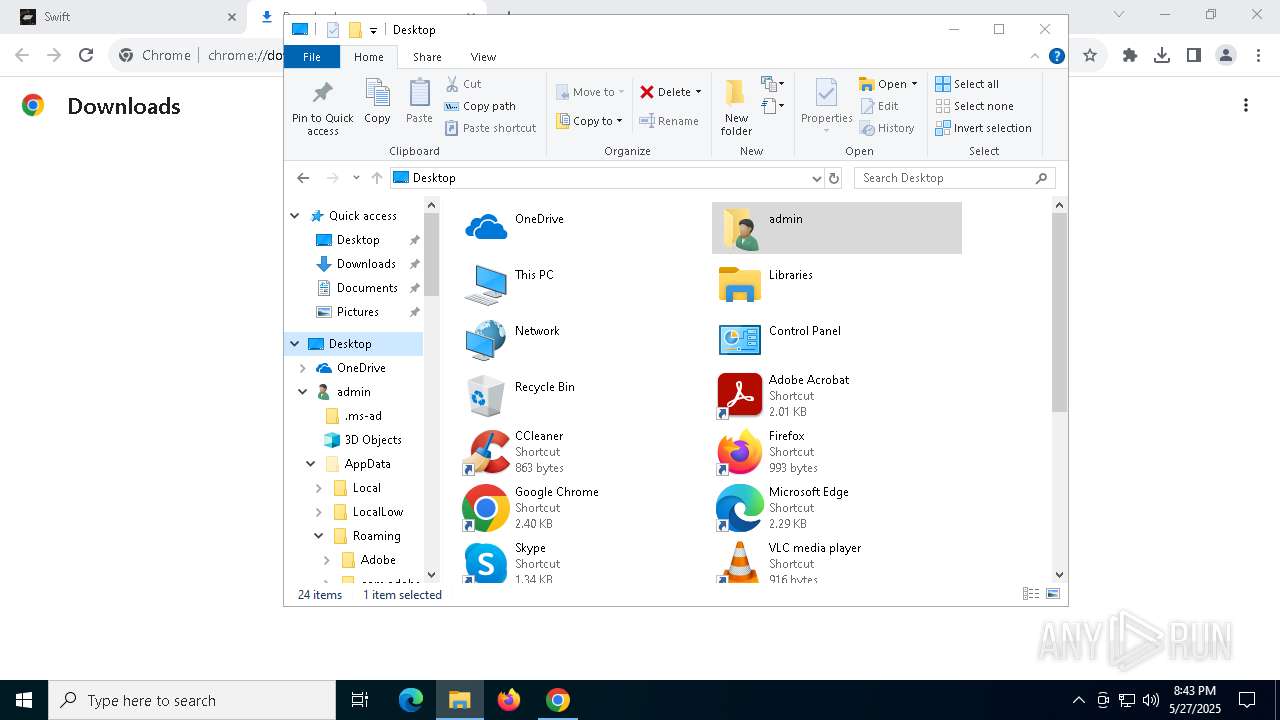Open Firefox from the taskbar

[x=509, y=700]
